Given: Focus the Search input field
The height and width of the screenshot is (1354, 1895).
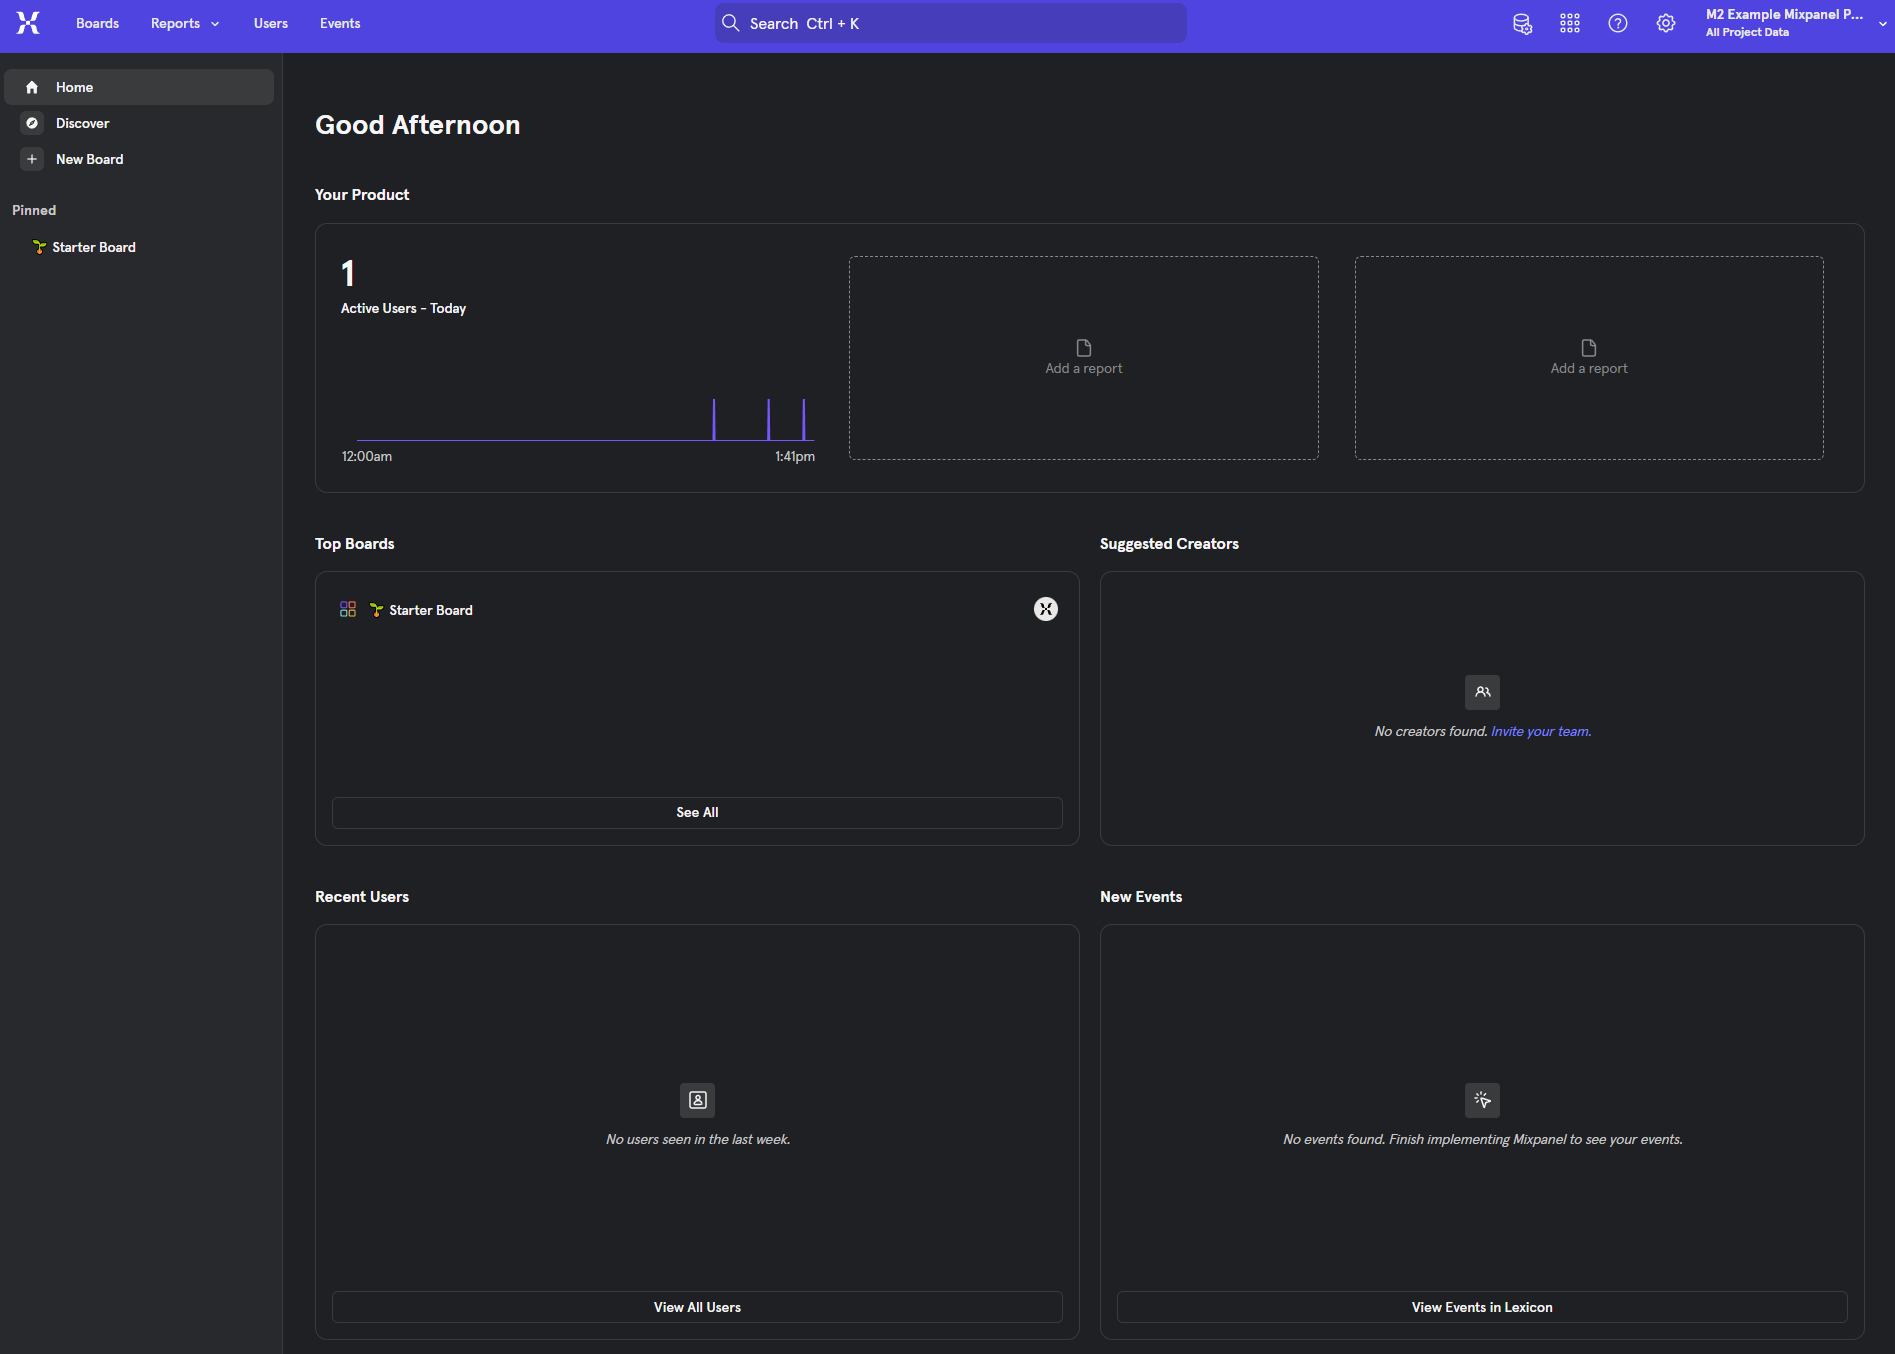Looking at the screenshot, I should (x=950, y=23).
